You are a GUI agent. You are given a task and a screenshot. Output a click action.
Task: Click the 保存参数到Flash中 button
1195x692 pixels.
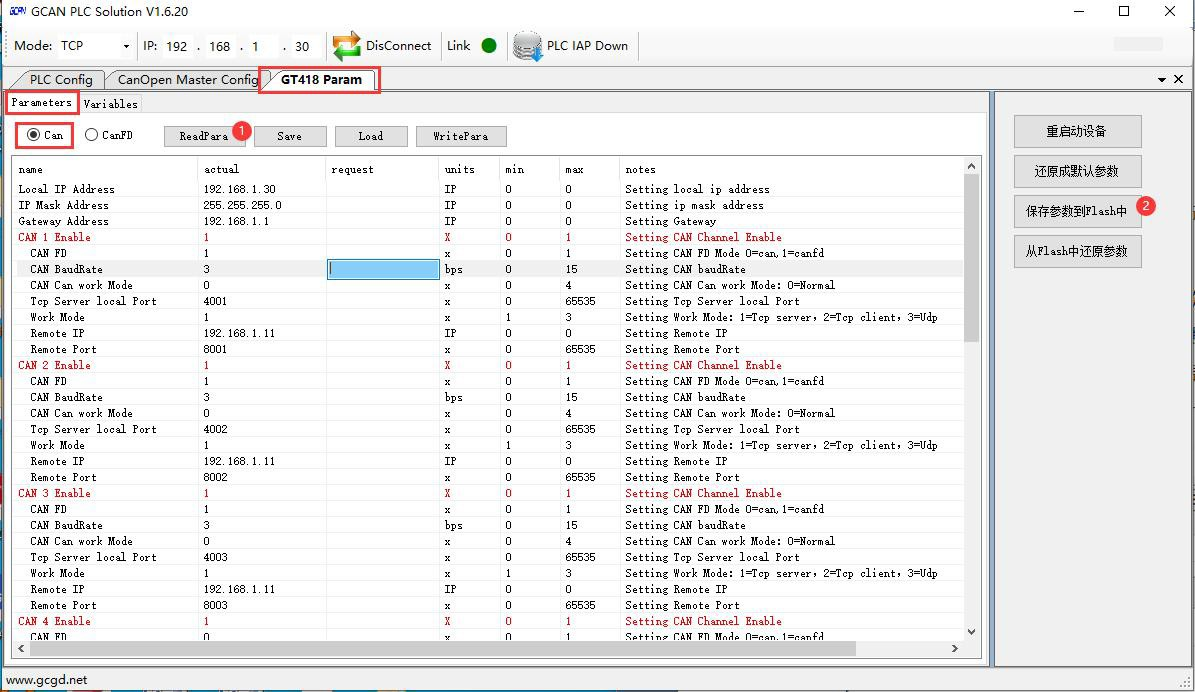(x=1077, y=211)
